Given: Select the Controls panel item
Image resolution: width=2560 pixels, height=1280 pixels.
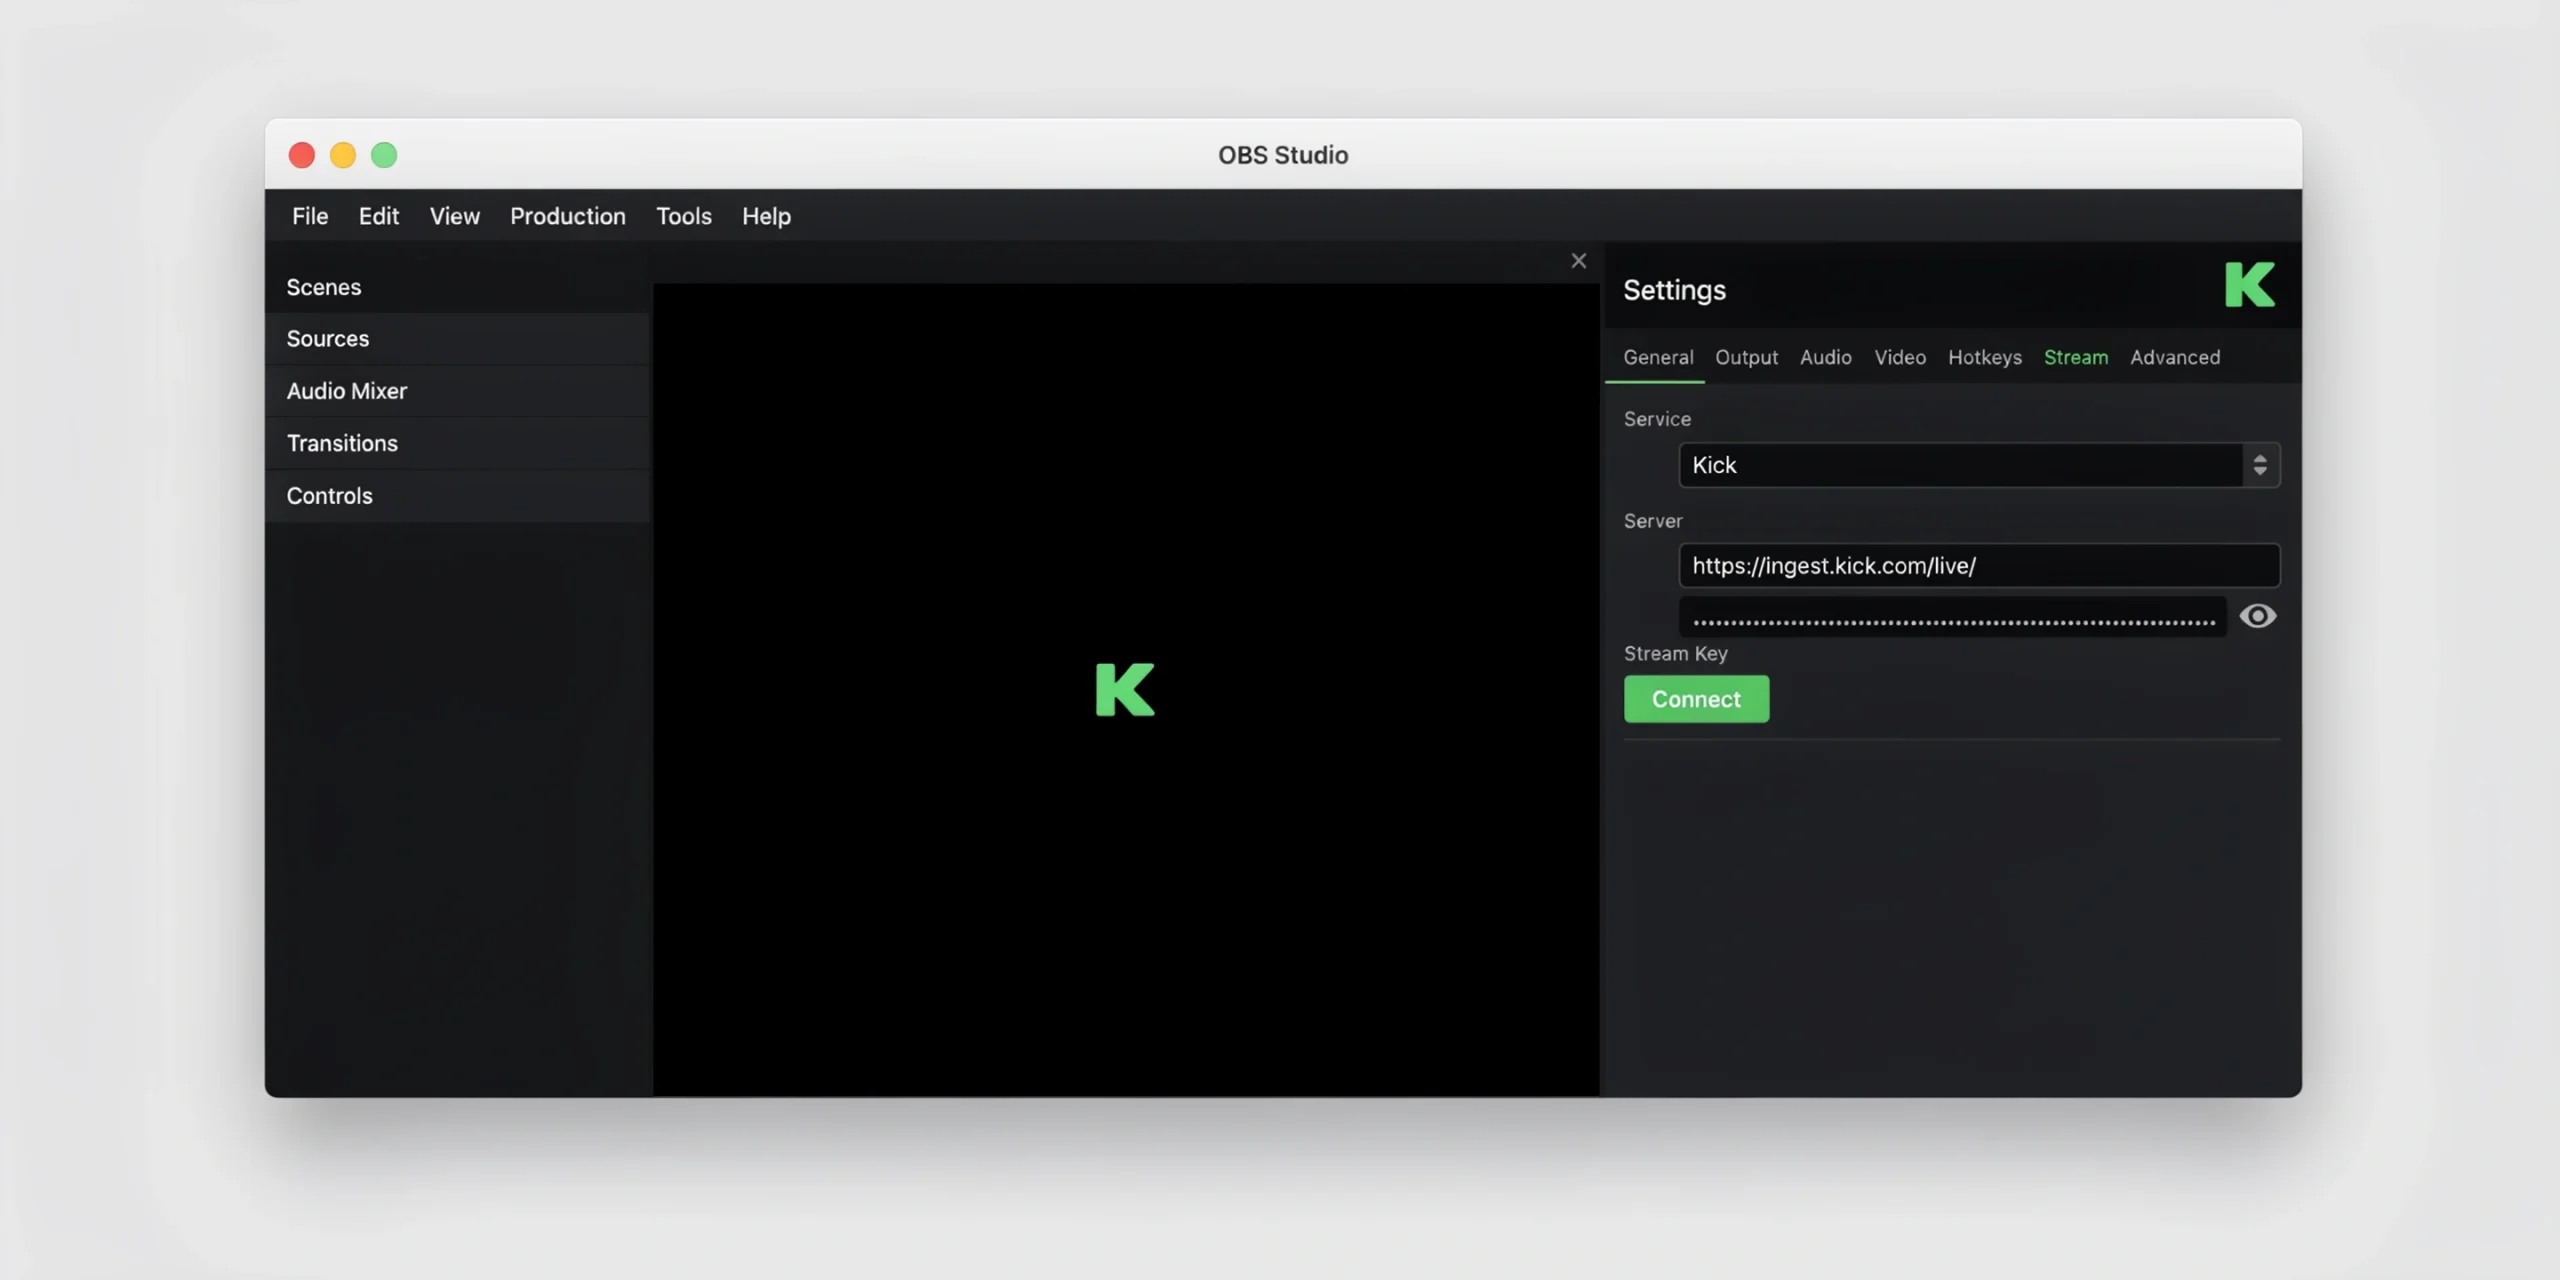Looking at the screenshot, I should (457, 496).
